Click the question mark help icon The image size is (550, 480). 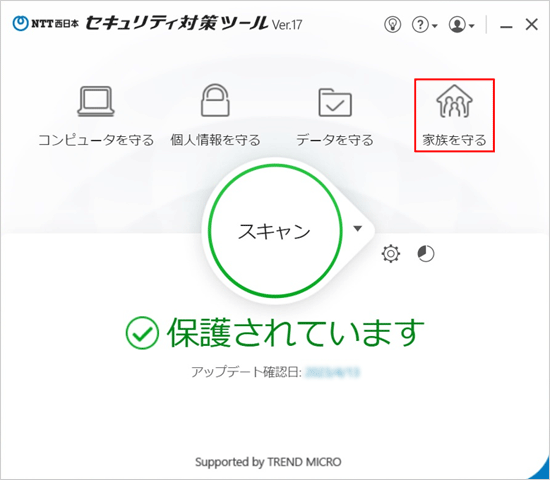(x=421, y=25)
